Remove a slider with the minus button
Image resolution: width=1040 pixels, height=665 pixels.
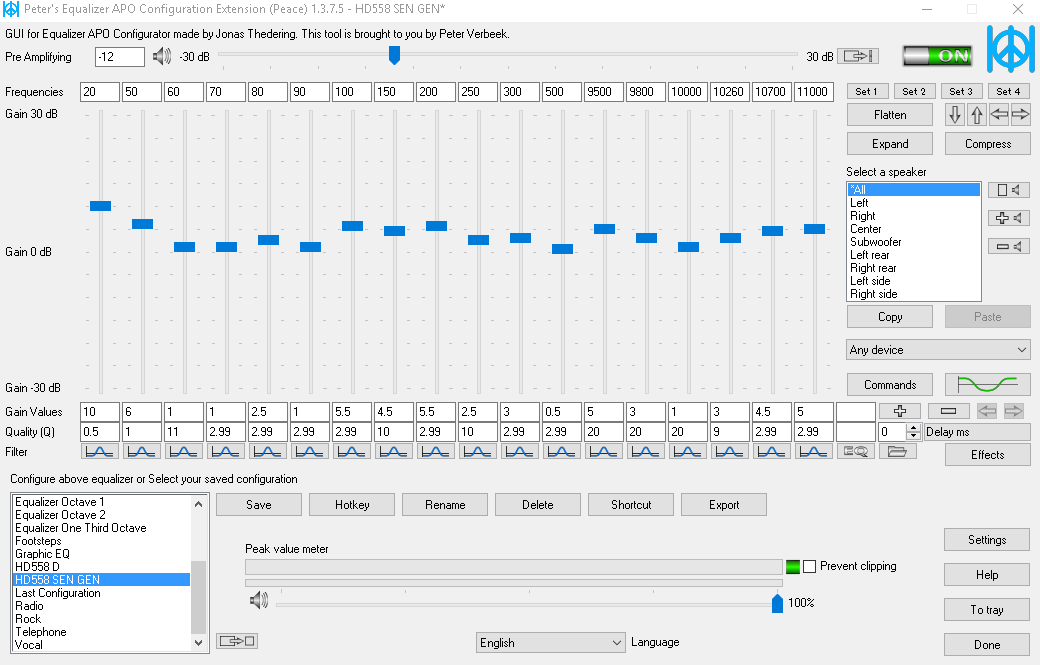[x=948, y=411]
